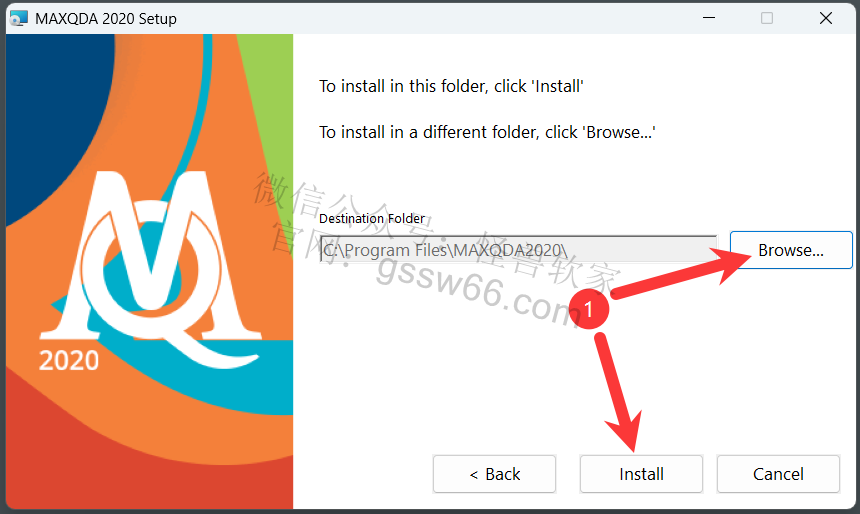Click the greyed-out maximize window icon
Image resolution: width=860 pixels, height=514 pixels.
pos(767,18)
